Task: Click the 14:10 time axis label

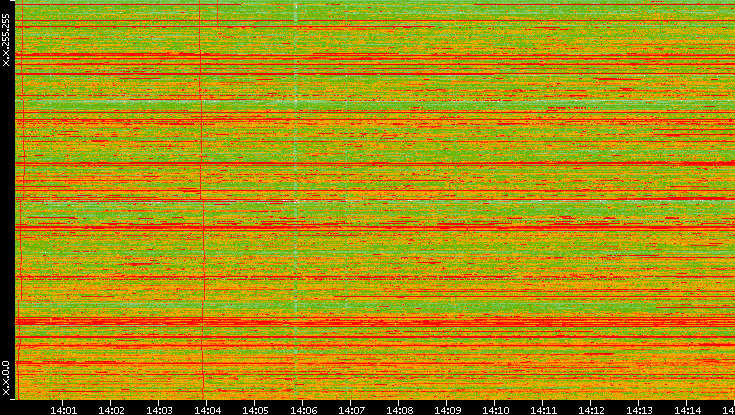Action: [495, 410]
